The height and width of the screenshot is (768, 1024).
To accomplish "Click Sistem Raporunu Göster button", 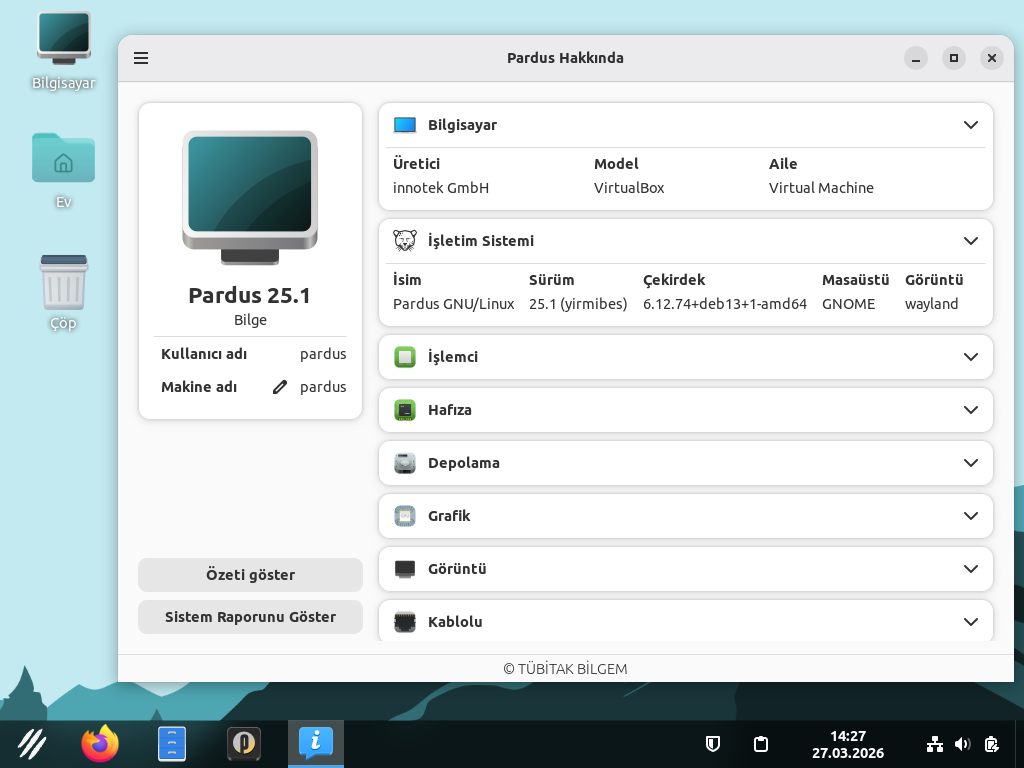I will pos(250,617).
